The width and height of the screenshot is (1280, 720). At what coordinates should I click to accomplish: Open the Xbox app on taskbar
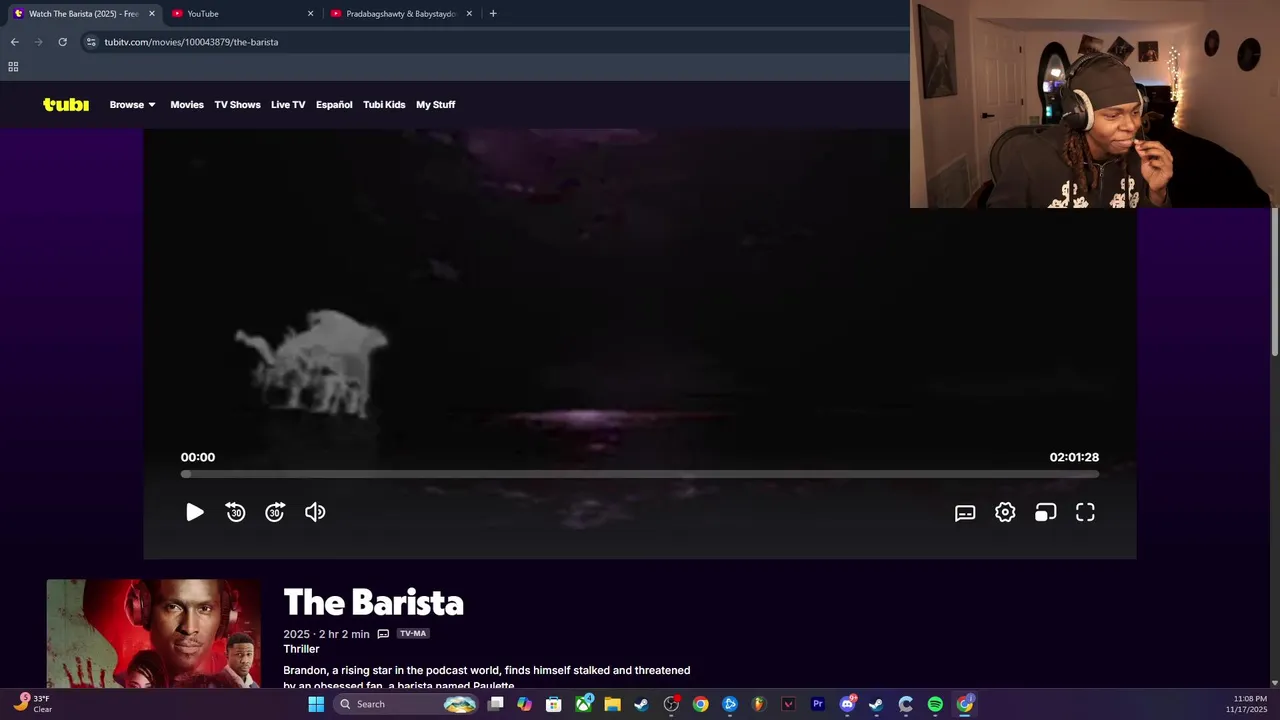coord(584,704)
